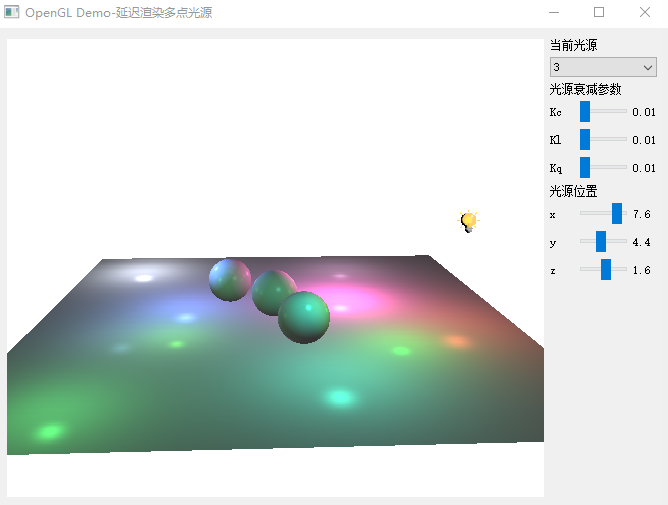This screenshot has height=505, width=668.
Task: Click the 光源衰减参数 label
Action: click(x=585, y=89)
